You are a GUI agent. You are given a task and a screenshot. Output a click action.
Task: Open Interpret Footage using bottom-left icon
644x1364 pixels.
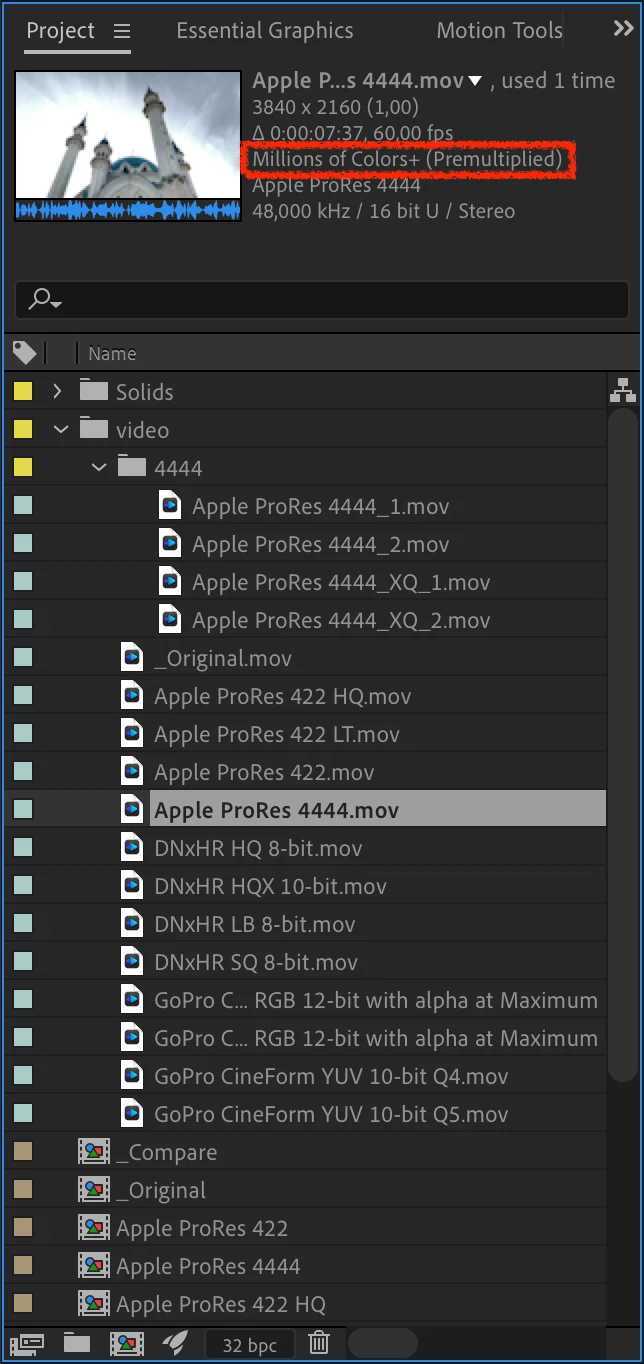25,1343
